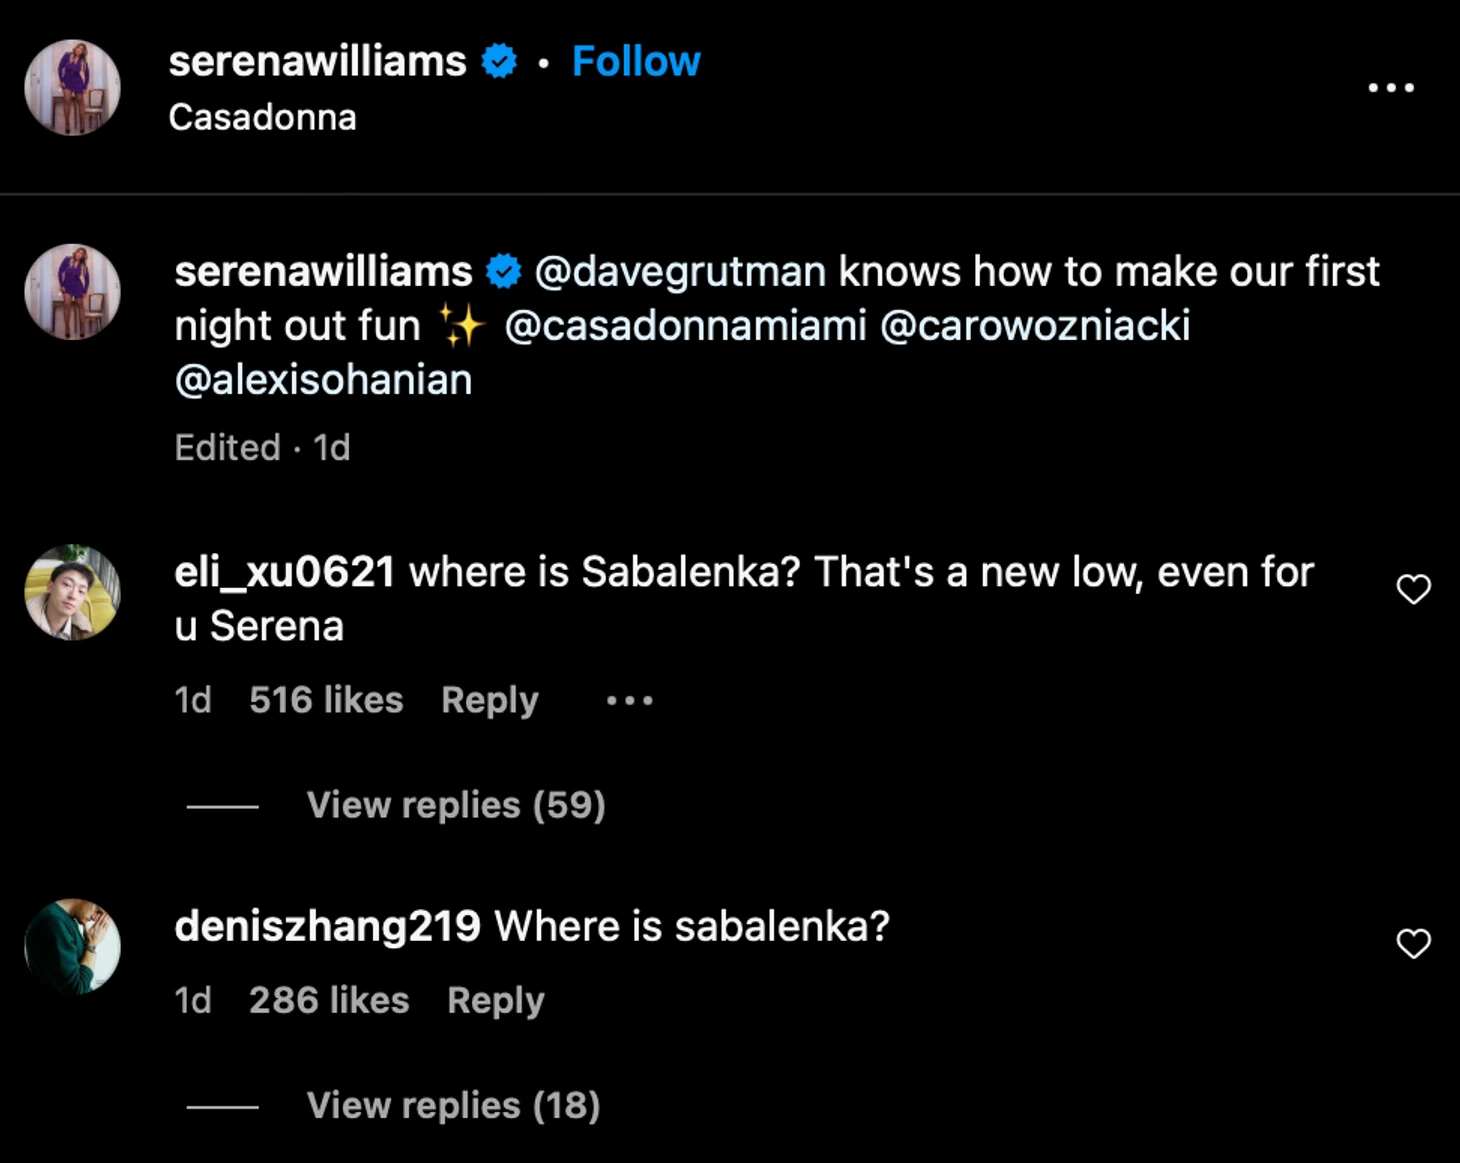Reply to deniszhang219's comment
Image resolution: width=1460 pixels, height=1163 pixels.
coord(496,1000)
